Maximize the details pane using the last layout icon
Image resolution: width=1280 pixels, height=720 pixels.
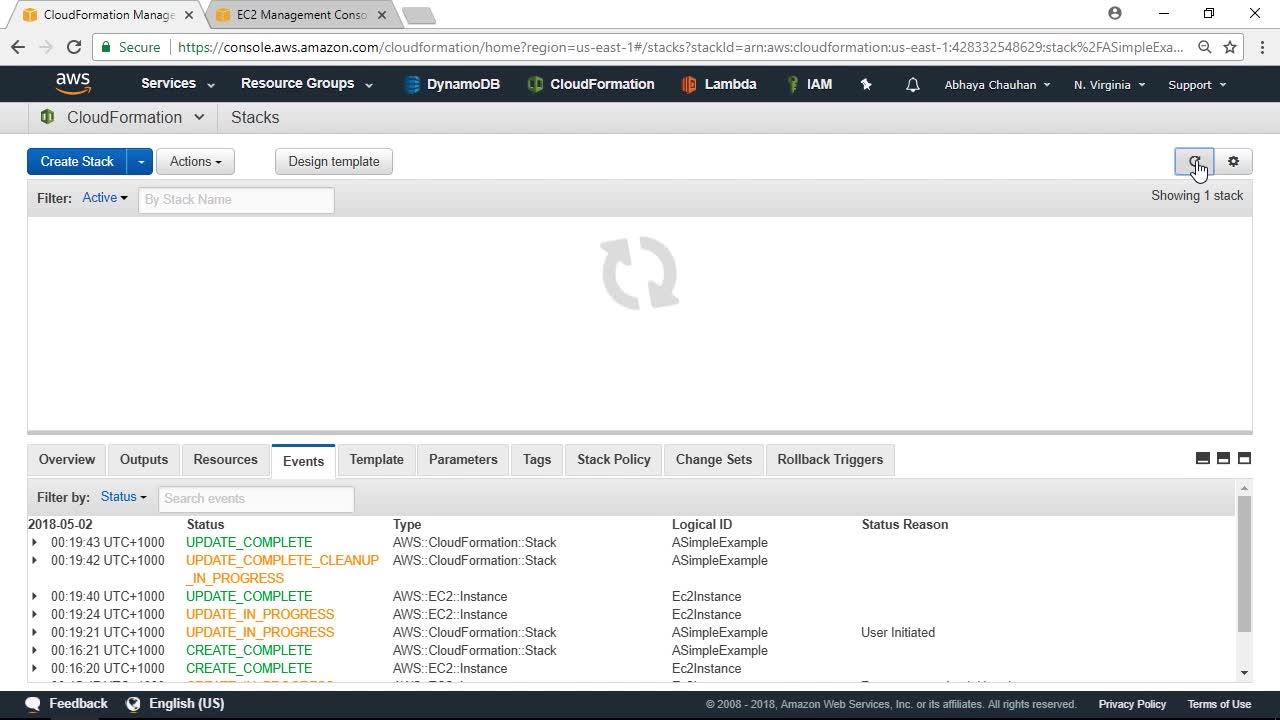(x=1244, y=458)
